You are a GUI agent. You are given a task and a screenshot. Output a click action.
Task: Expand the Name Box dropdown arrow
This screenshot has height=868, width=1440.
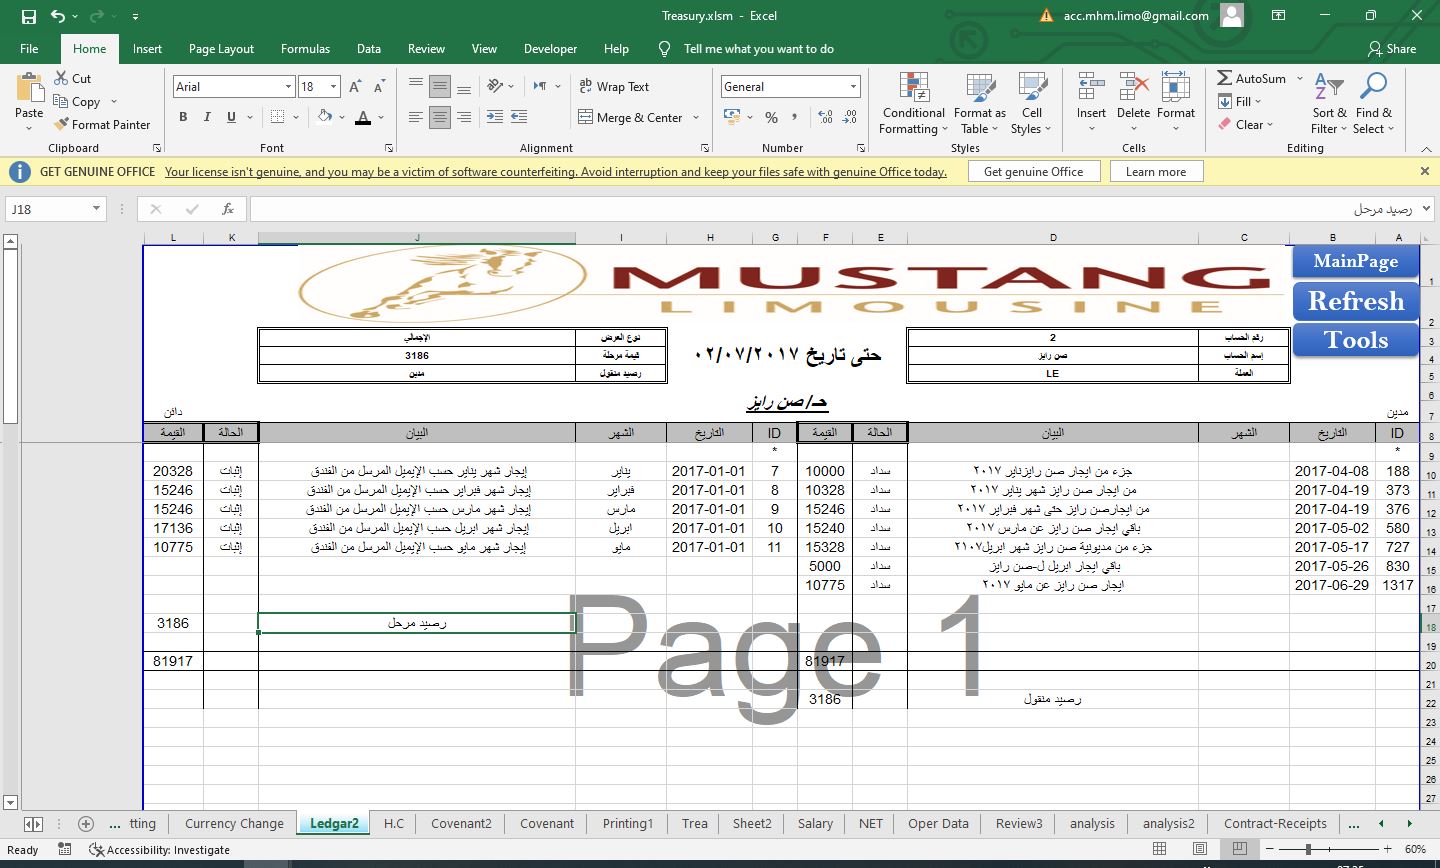96,209
